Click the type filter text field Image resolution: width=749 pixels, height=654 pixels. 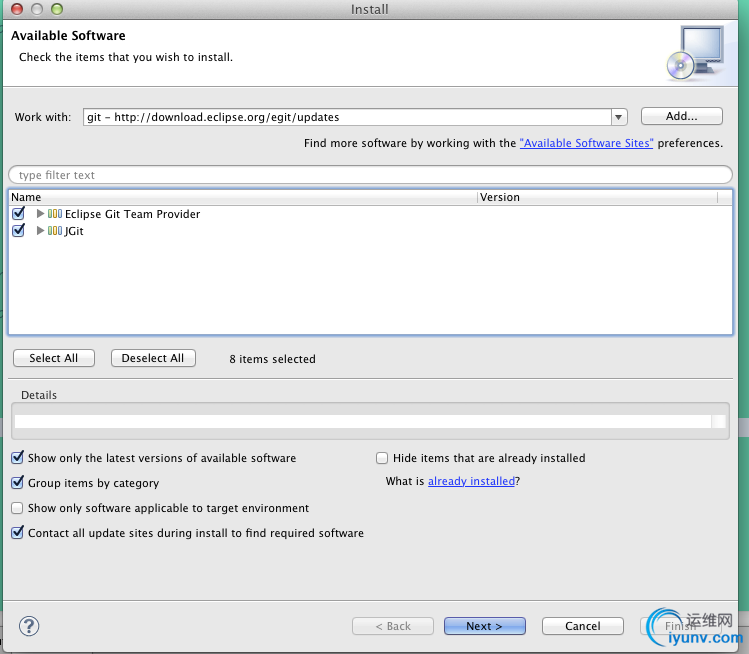[370, 175]
